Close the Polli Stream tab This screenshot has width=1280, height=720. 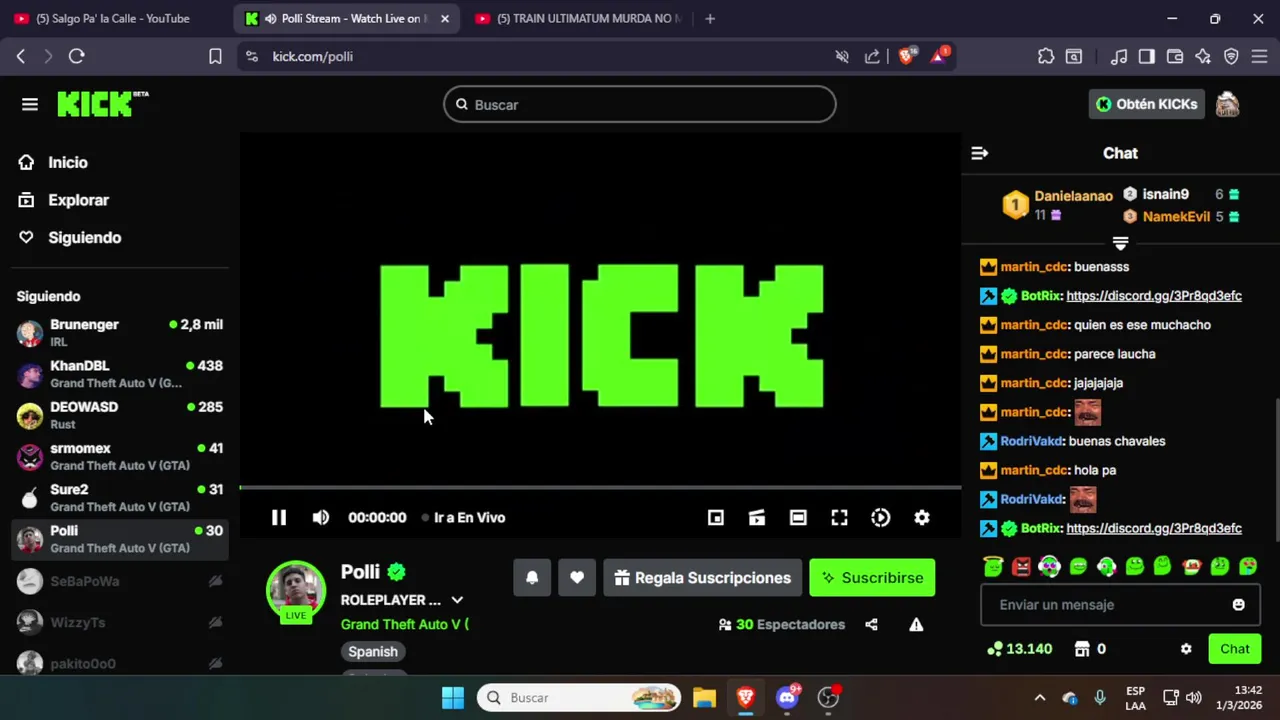pyautogui.click(x=445, y=18)
